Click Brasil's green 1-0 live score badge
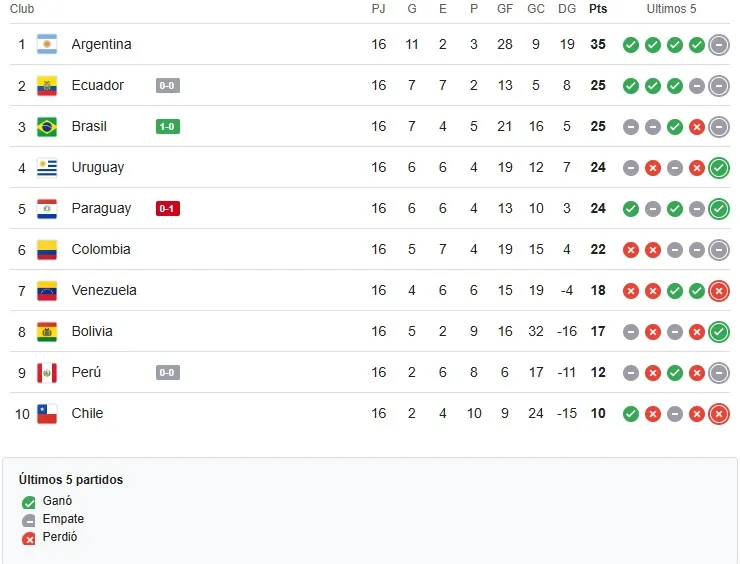Screen dimensions: 740x564 [167, 127]
